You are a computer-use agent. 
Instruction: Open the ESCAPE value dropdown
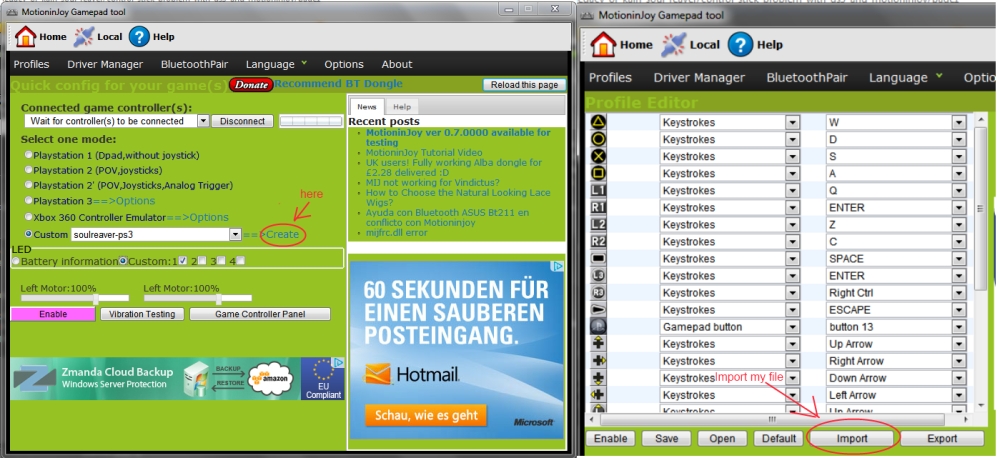tap(959, 309)
